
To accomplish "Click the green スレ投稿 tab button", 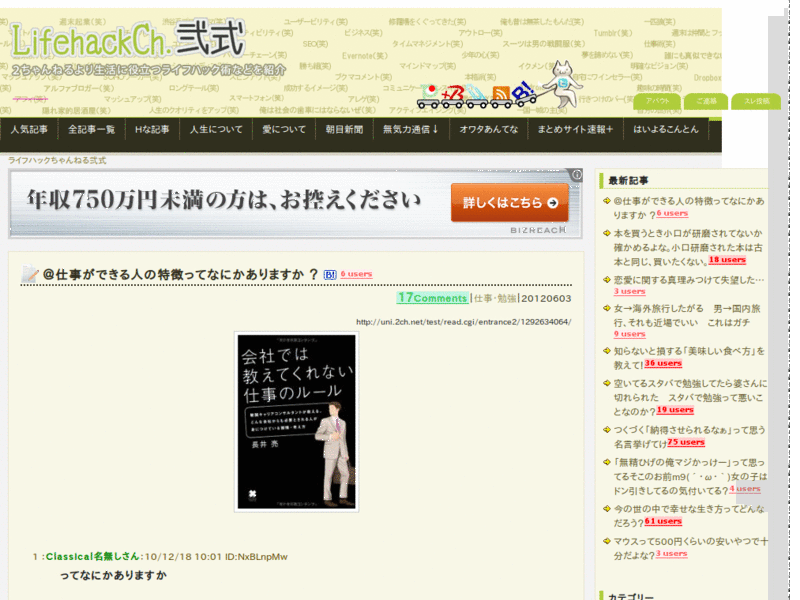I will click(x=756, y=101).
